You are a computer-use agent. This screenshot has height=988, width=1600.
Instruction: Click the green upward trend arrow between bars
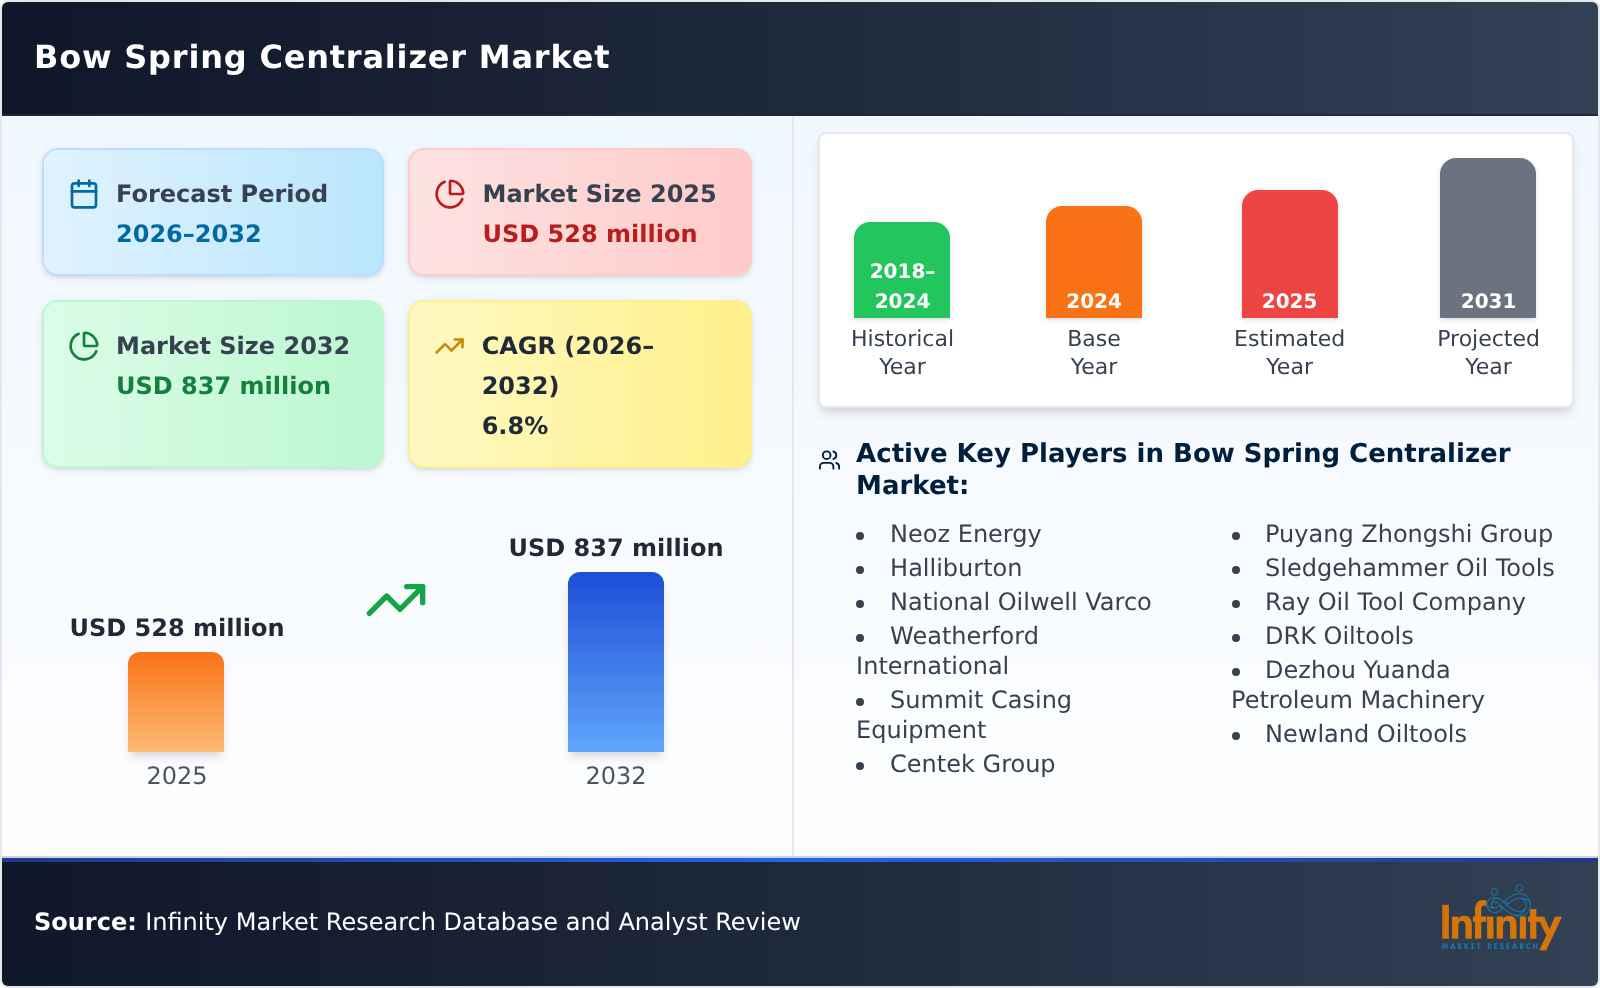coord(396,600)
